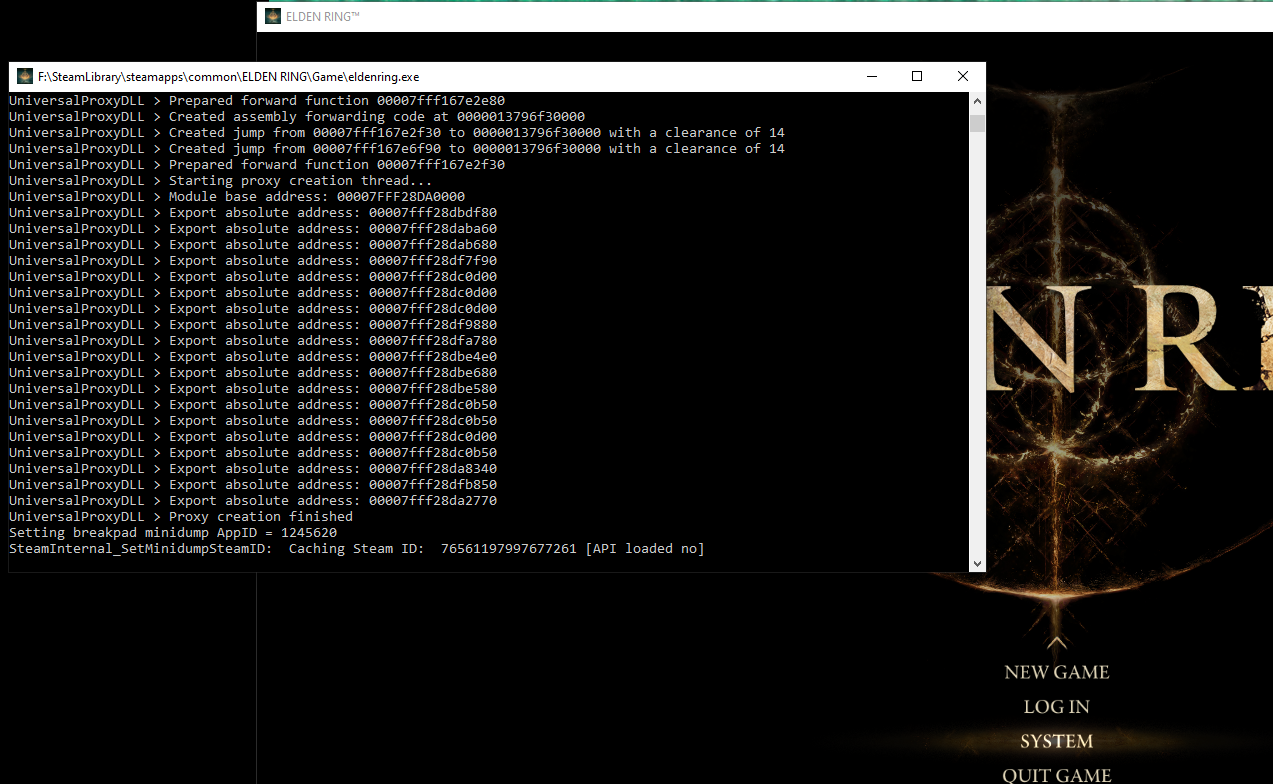1273x784 pixels.
Task: Click export address 00007fff28da8340 line
Action: coord(253,469)
